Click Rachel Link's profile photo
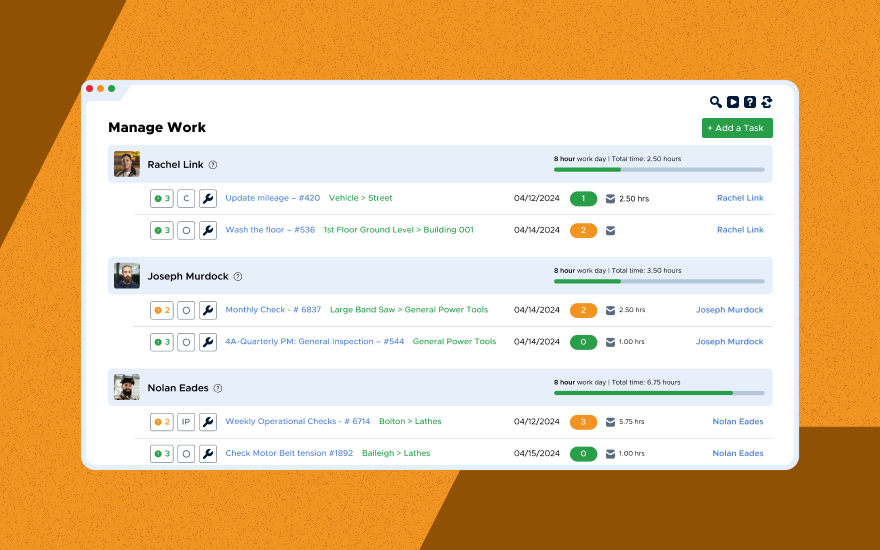 pyautogui.click(x=127, y=164)
